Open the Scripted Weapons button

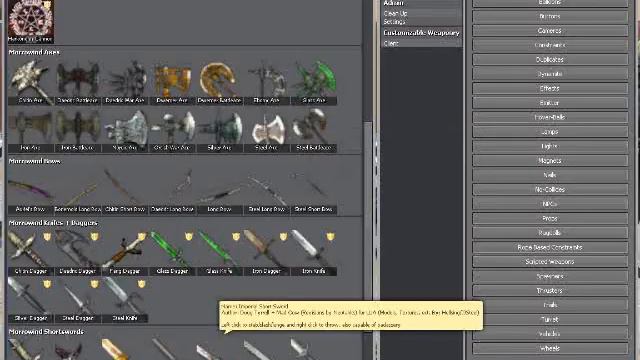(x=550, y=262)
